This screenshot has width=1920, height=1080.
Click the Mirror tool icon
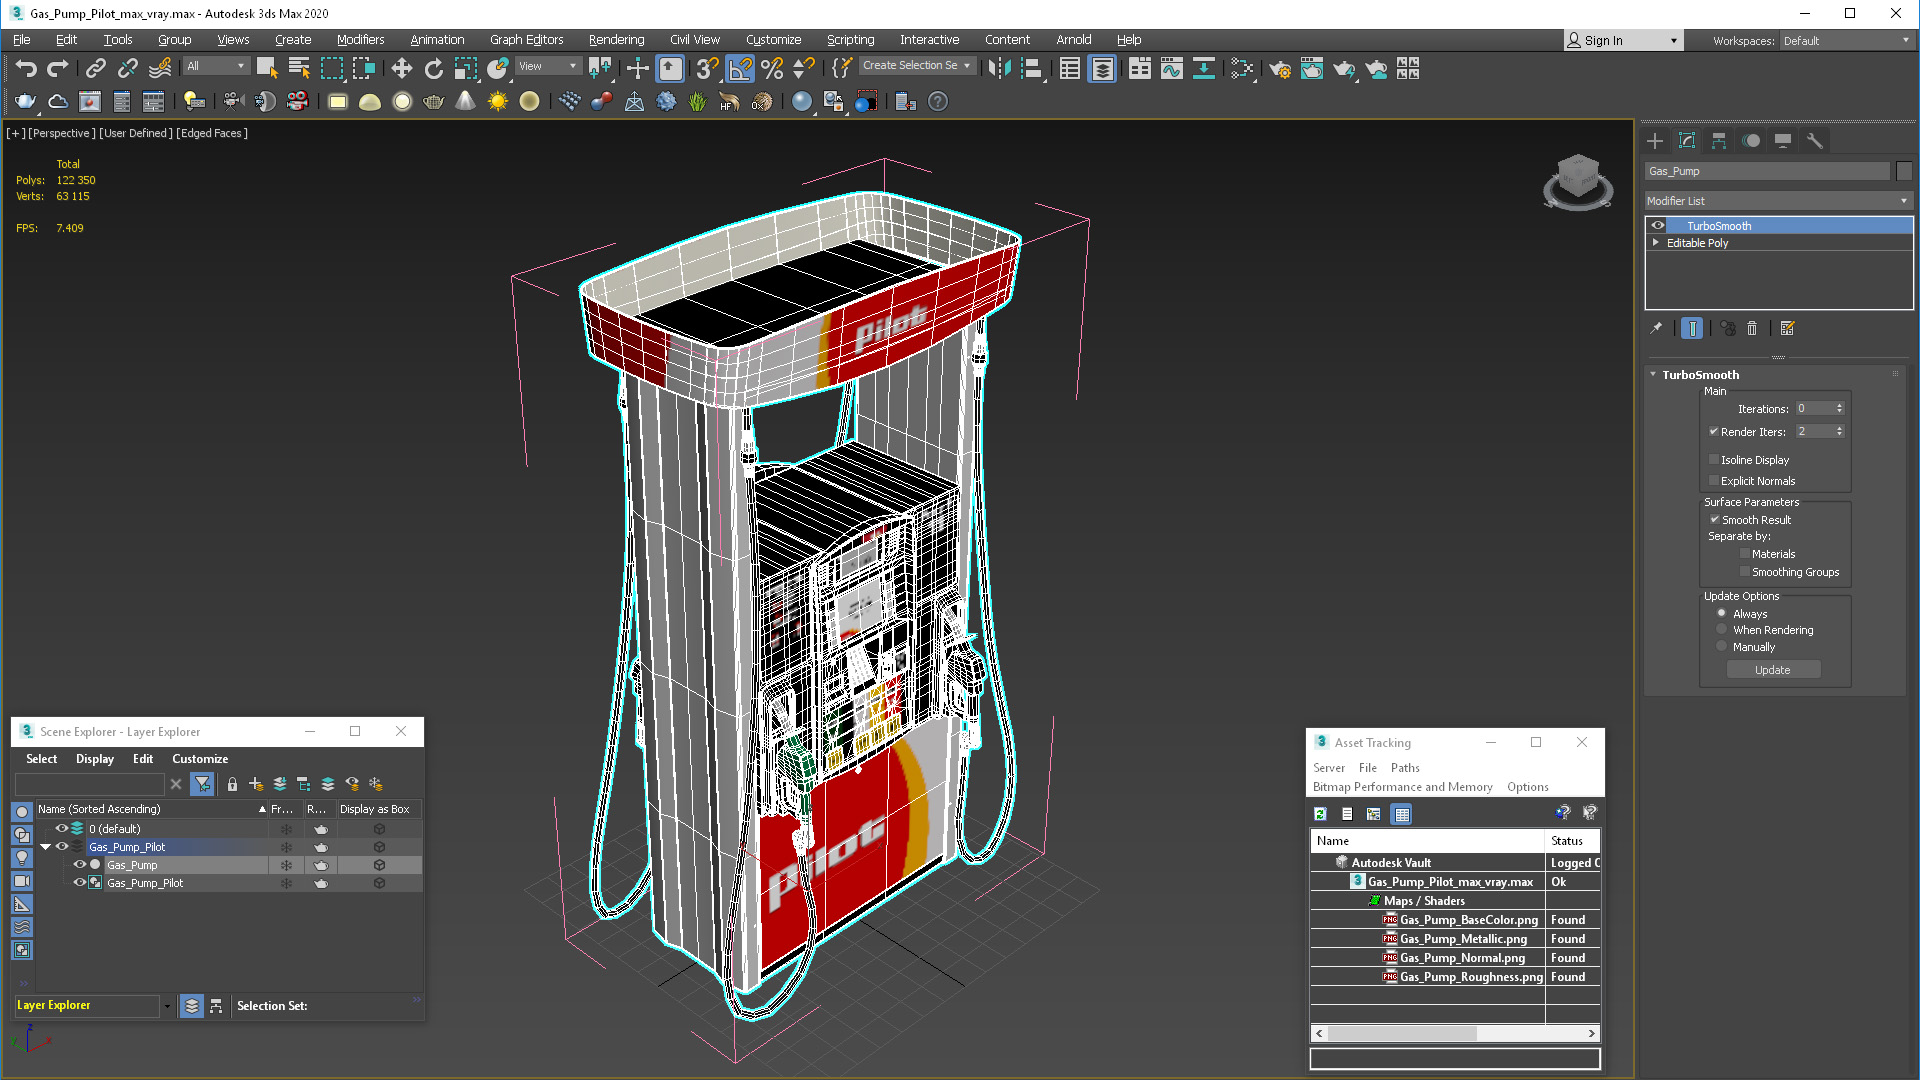click(999, 68)
